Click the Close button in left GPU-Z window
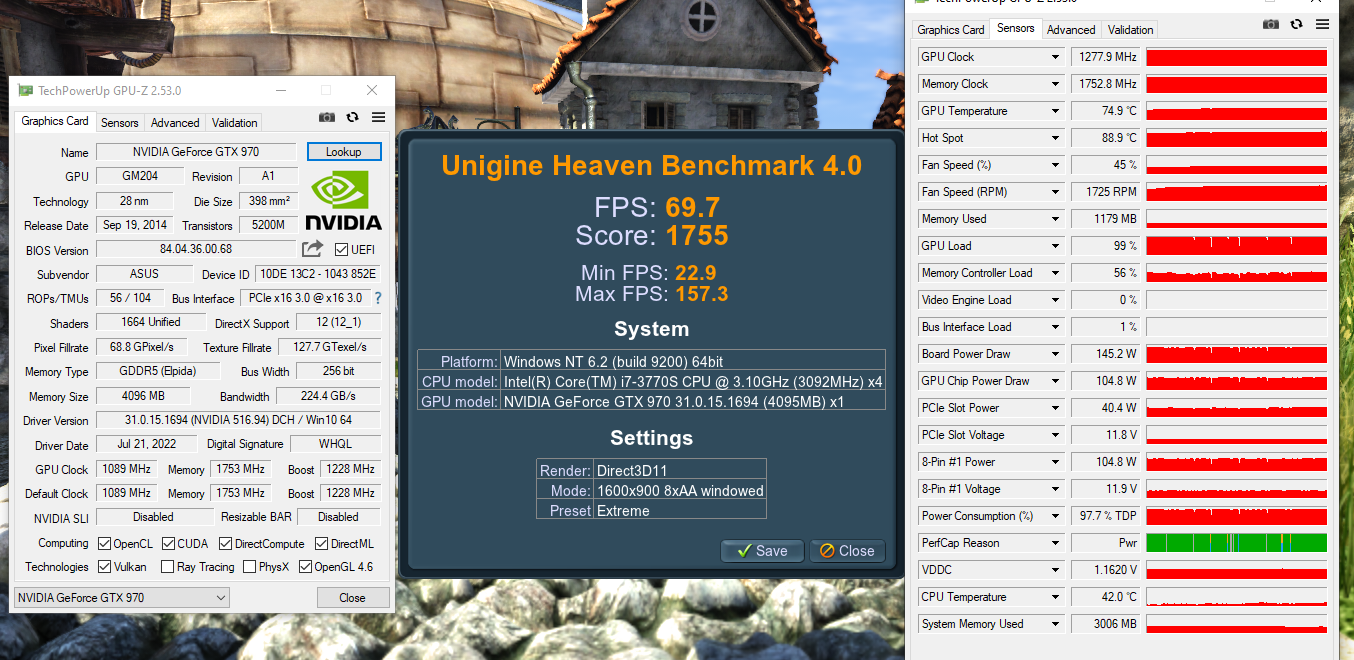The image size is (1354, 660). coord(352,598)
